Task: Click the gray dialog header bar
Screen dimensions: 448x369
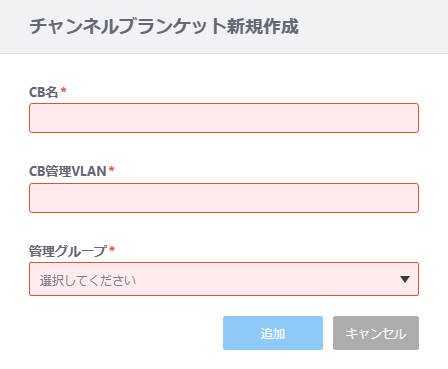Action: coord(224,27)
